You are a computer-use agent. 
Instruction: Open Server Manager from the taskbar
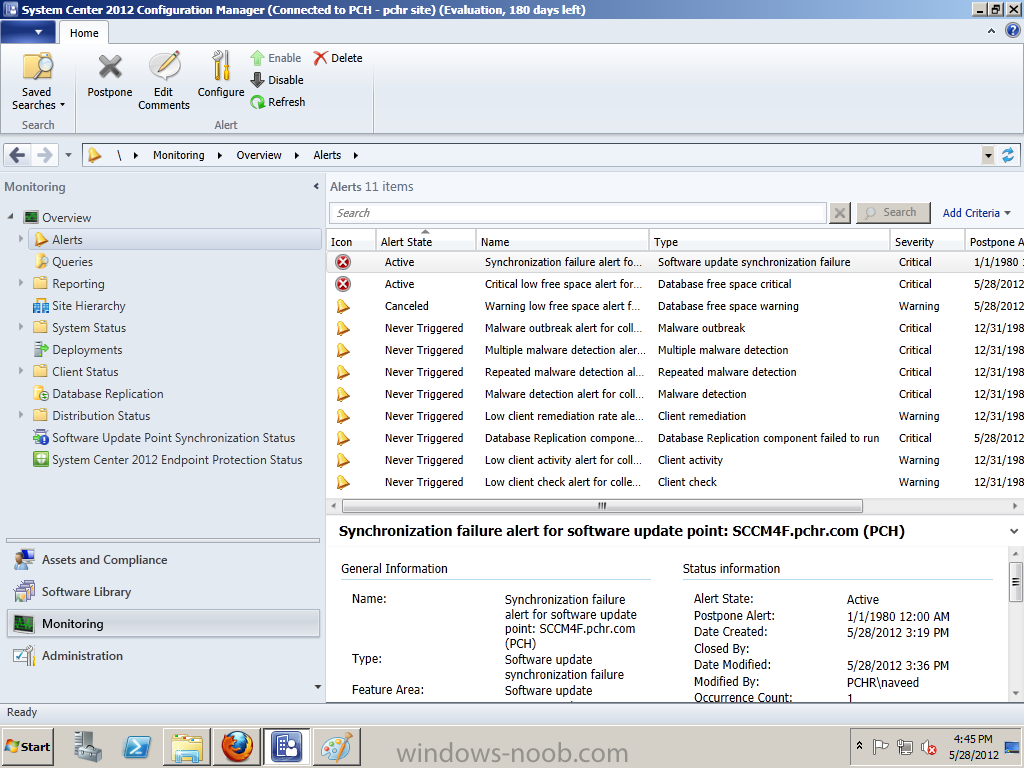pyautogui.click(x=88, y=746)
